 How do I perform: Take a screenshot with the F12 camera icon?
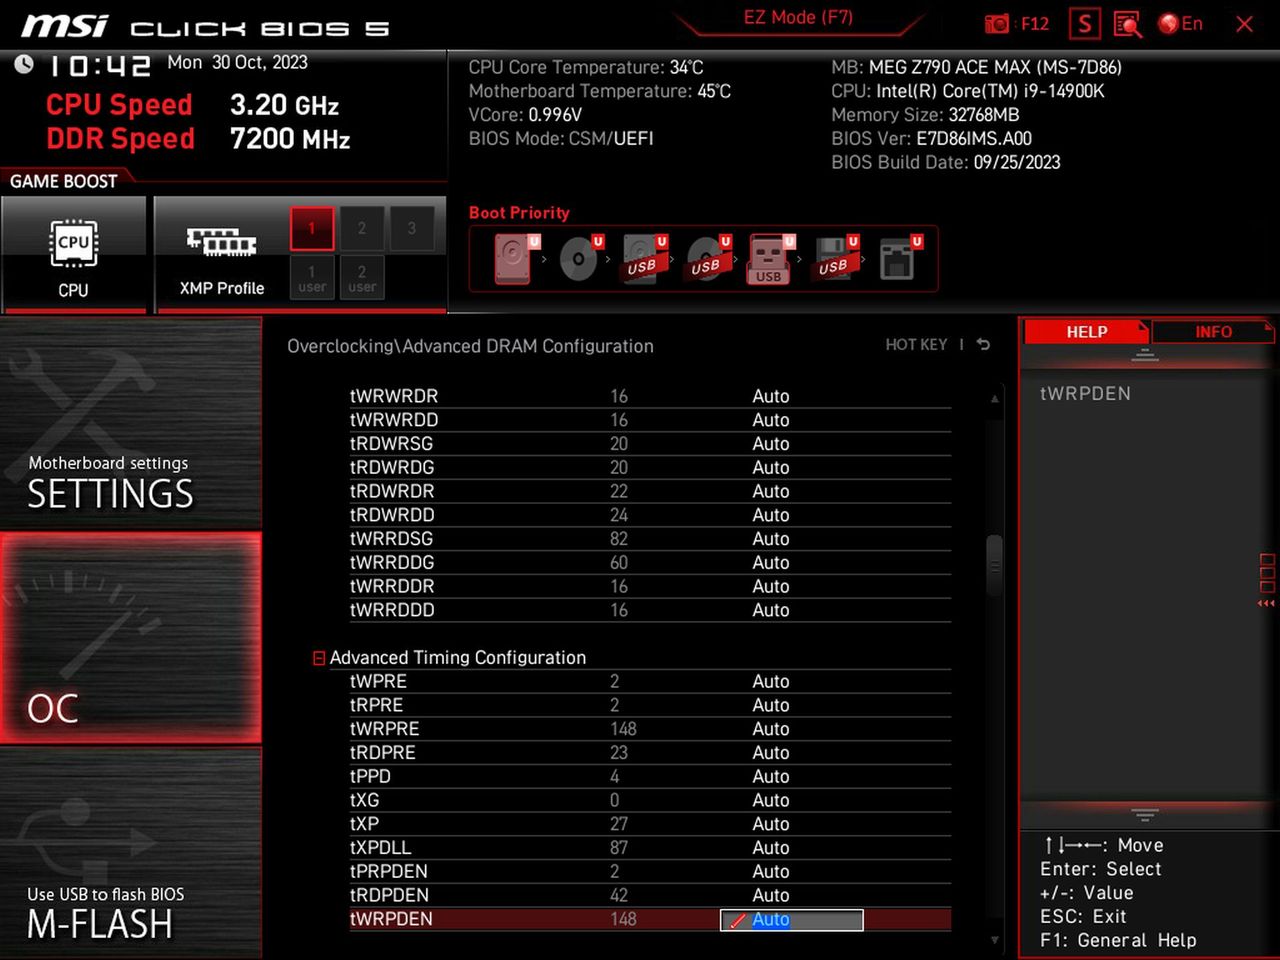tap(997, 24)
